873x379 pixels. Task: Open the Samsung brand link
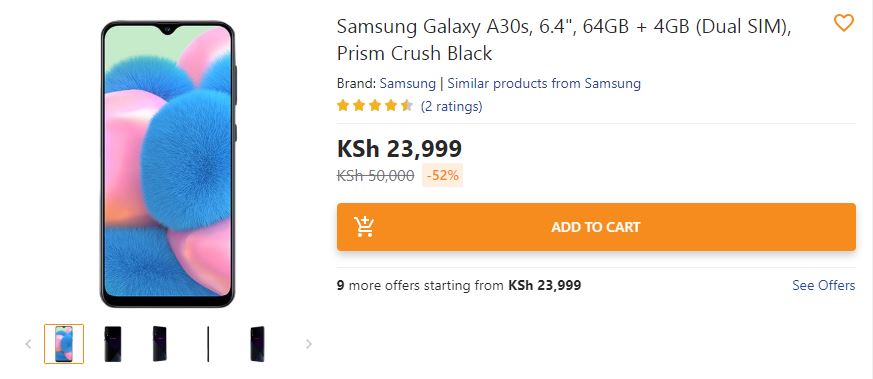coord(408,83)
